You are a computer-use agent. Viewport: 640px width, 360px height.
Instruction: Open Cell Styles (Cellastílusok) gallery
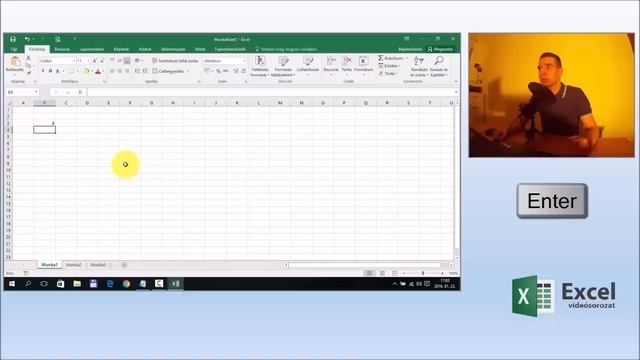tap(308, 65)
